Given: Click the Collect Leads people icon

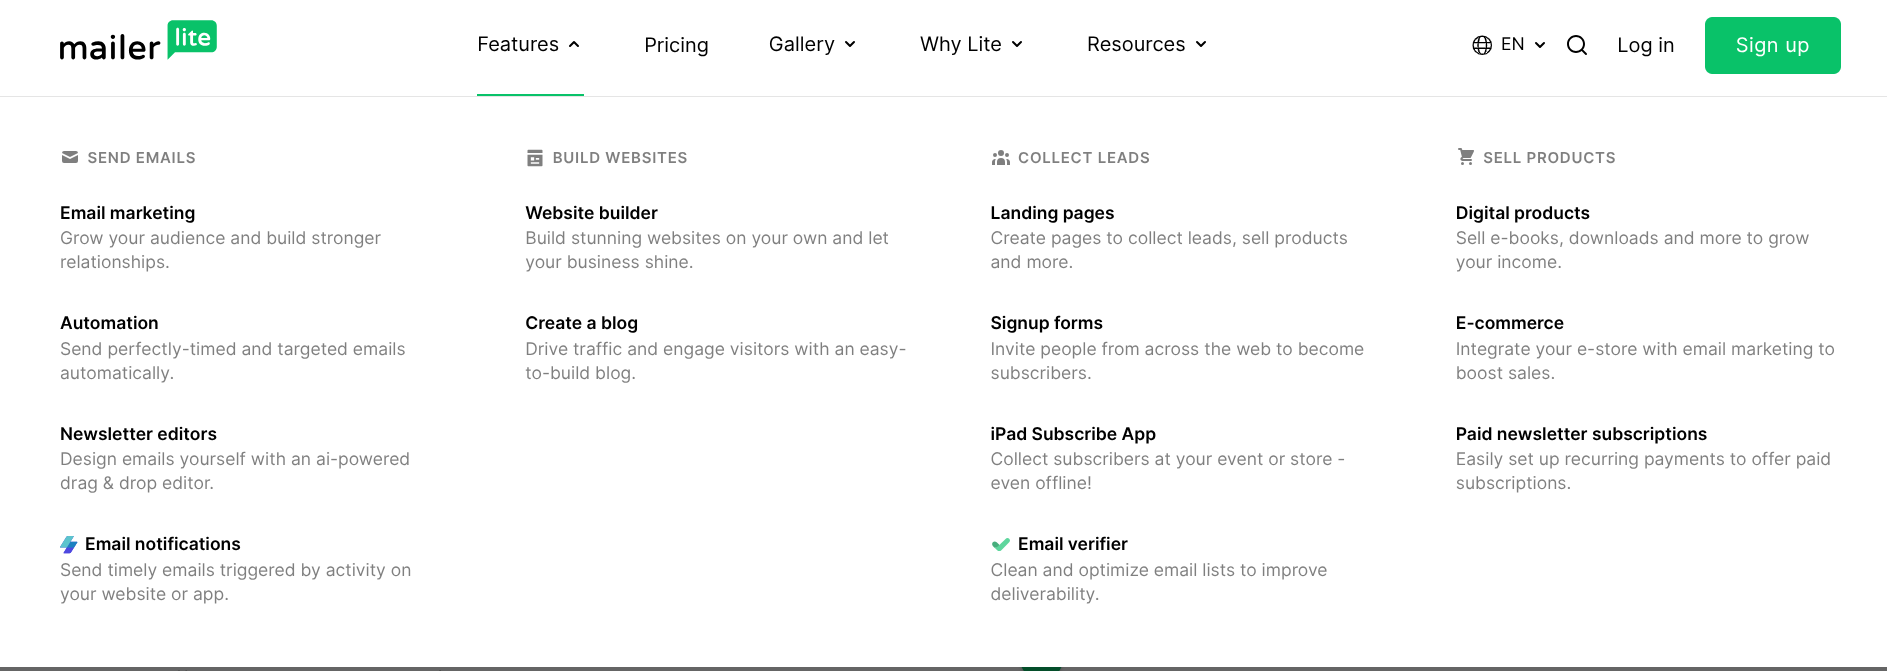Looking at the screenshot, I should coord(1000,158).
